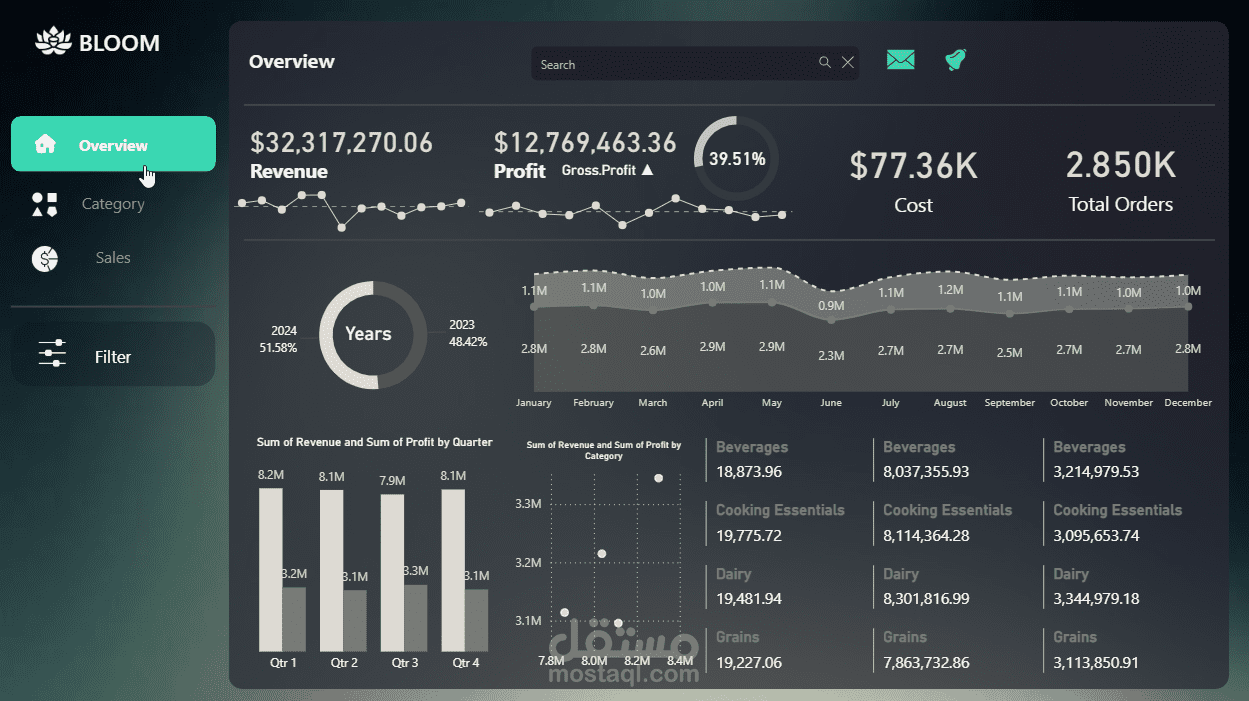
Task: Click Beverages value 8,037,355.93
Action: (x=926, y=471)
